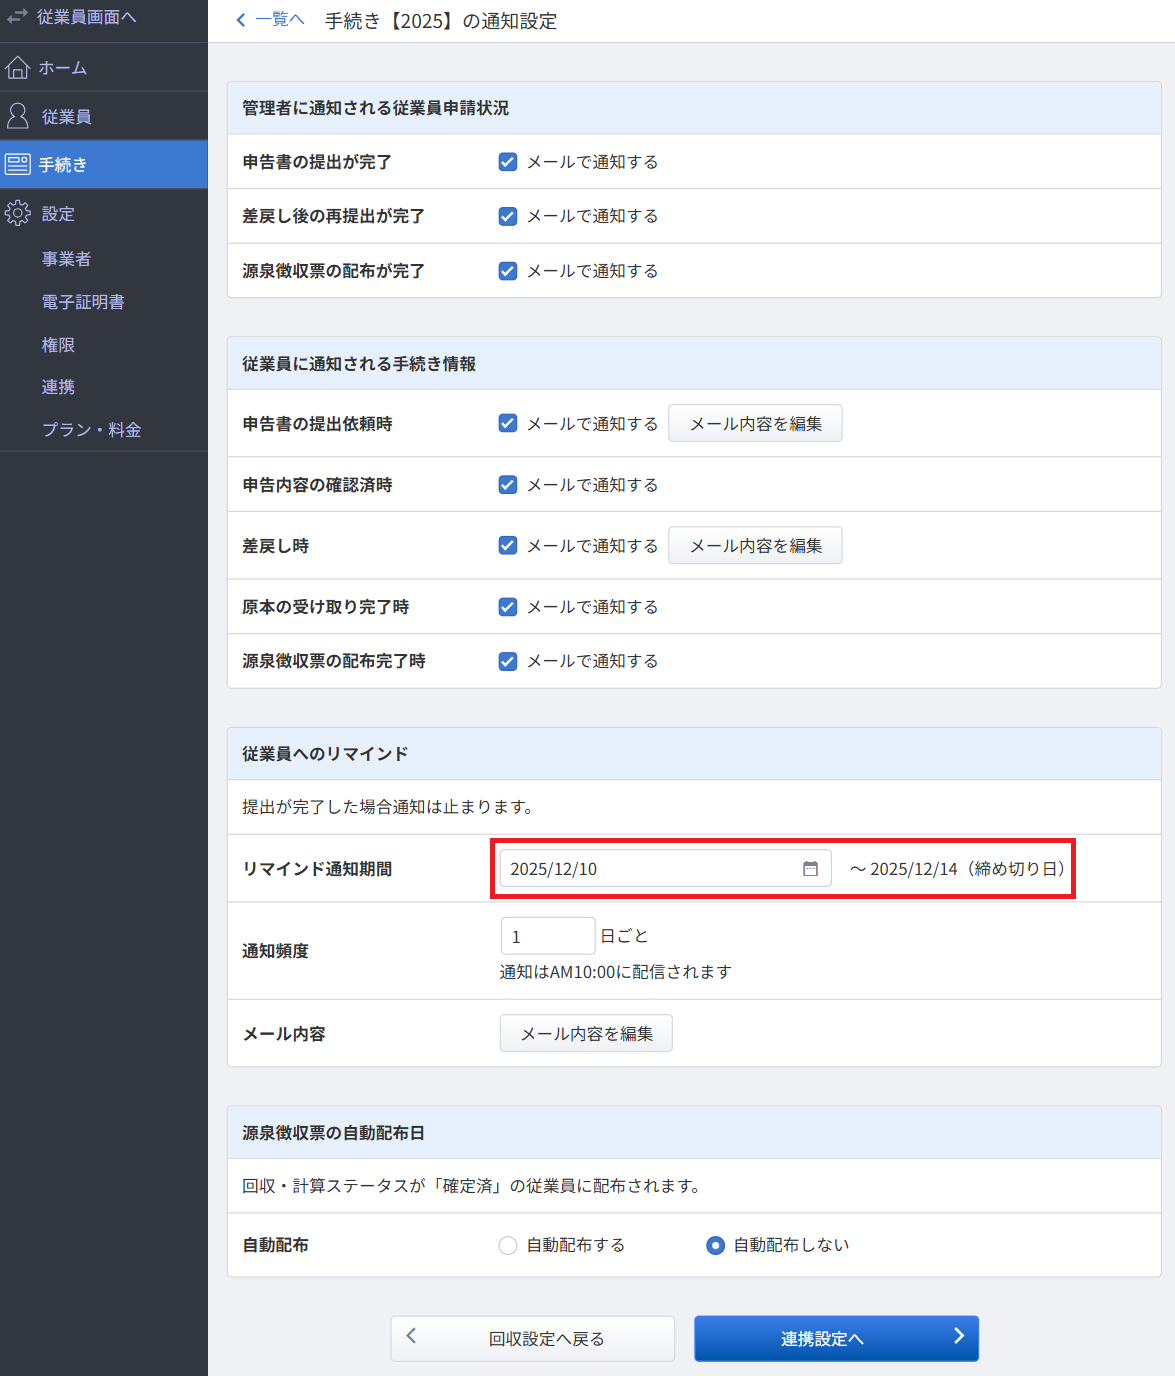Click right arrow on 連携設定へ button
Viewport: 1175px width, 1376px height.
coord(958,1337)
